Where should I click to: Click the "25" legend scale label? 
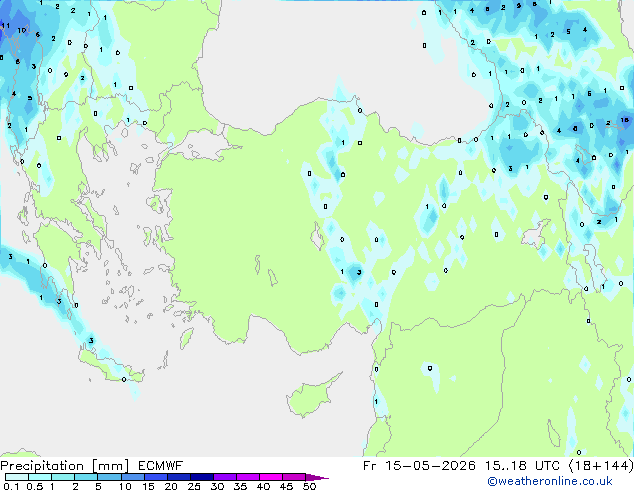tap(194, 486)
